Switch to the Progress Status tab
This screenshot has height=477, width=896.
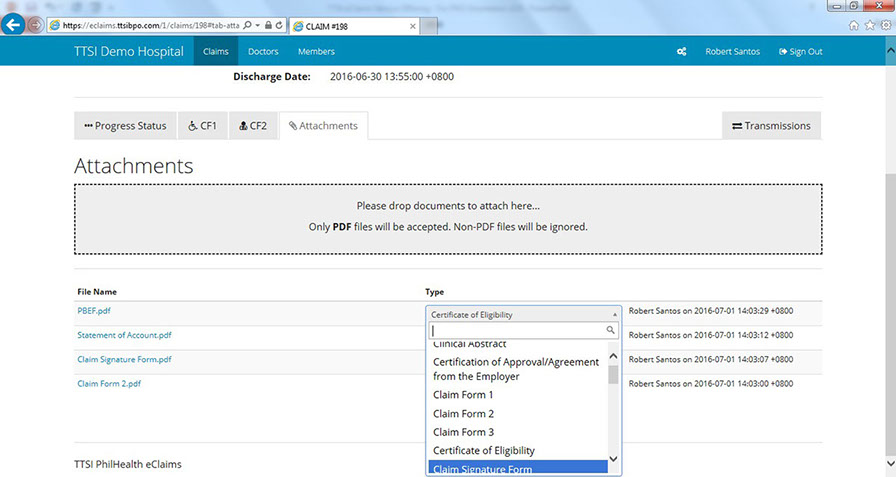[125, 126]
